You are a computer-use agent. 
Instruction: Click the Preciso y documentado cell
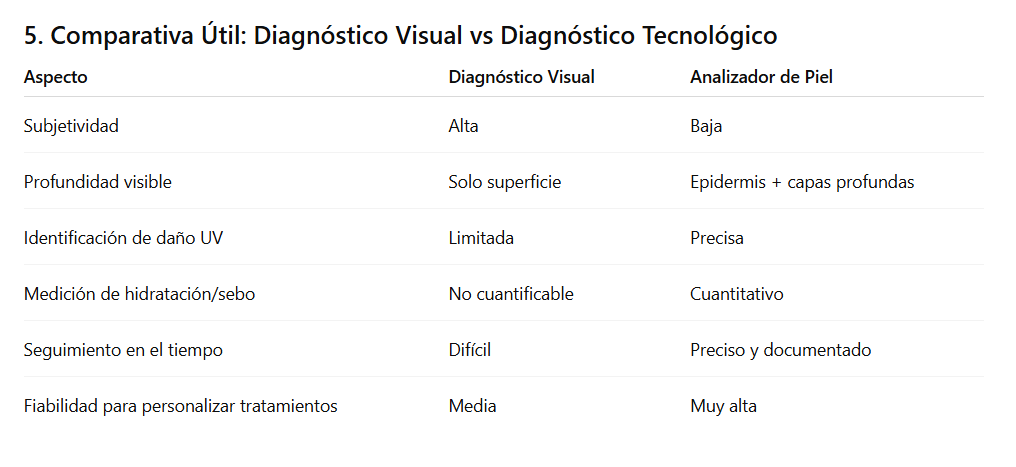point(780,350)
